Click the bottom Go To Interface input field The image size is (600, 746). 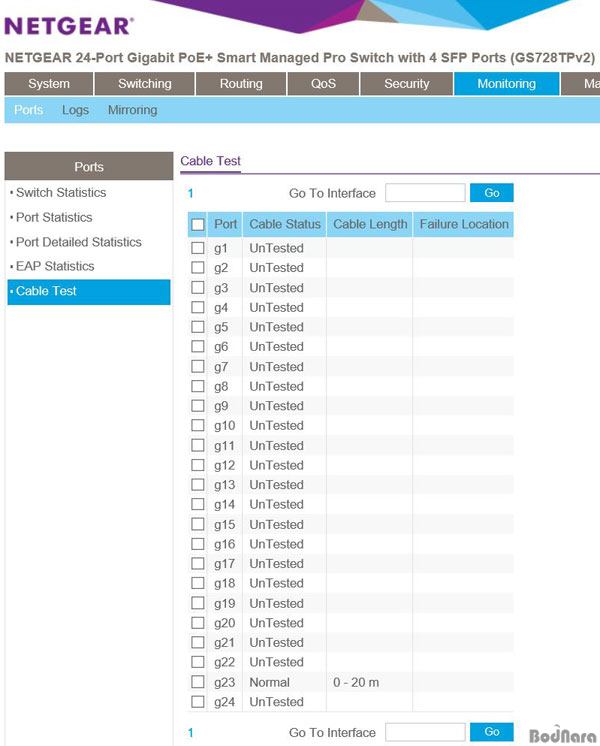click(x=425, y=732)
